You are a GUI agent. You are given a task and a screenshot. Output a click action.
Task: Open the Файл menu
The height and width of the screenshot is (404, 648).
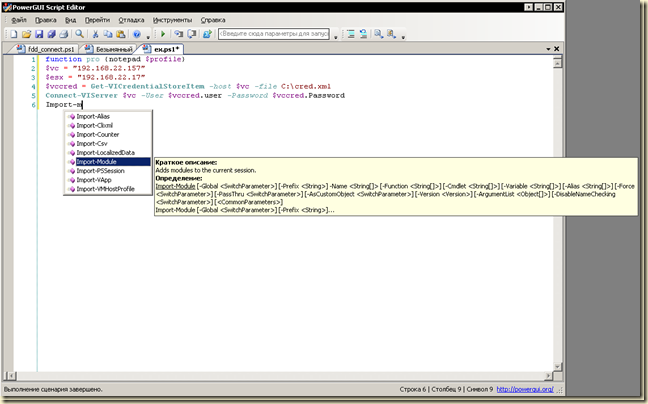pyautogui.click(x=20, y=19)
